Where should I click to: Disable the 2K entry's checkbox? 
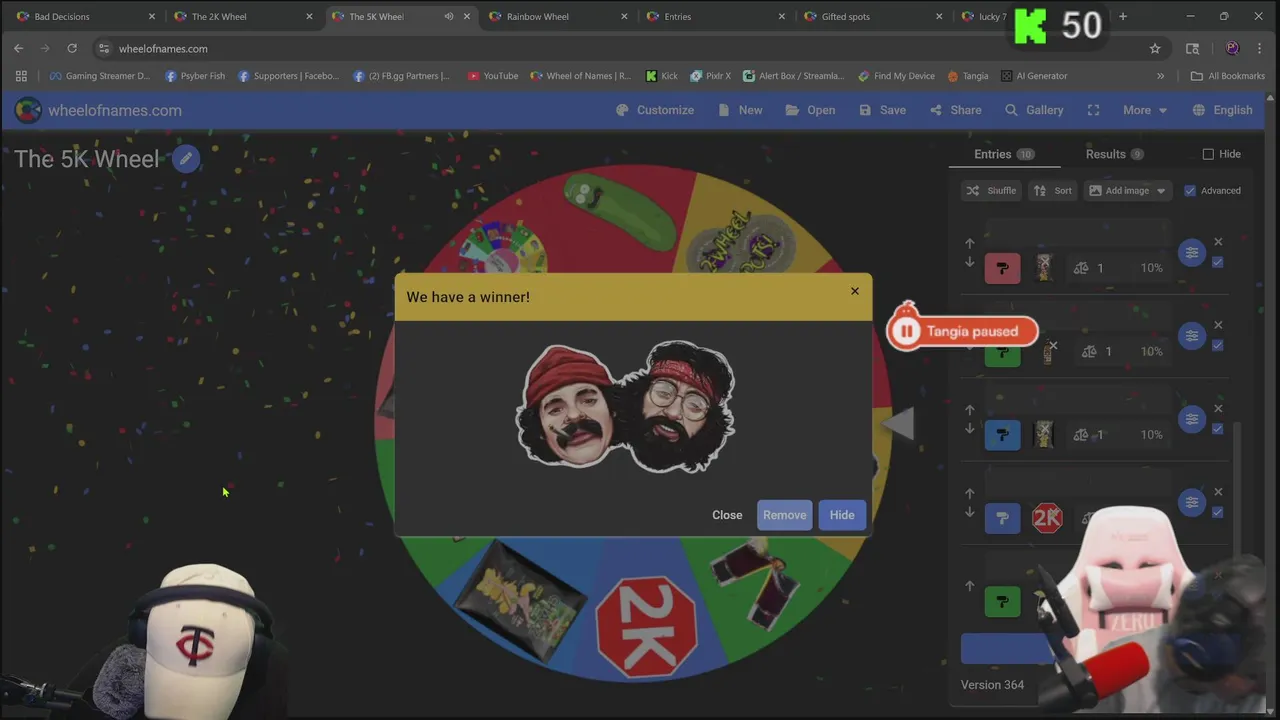coord(1217,513)
